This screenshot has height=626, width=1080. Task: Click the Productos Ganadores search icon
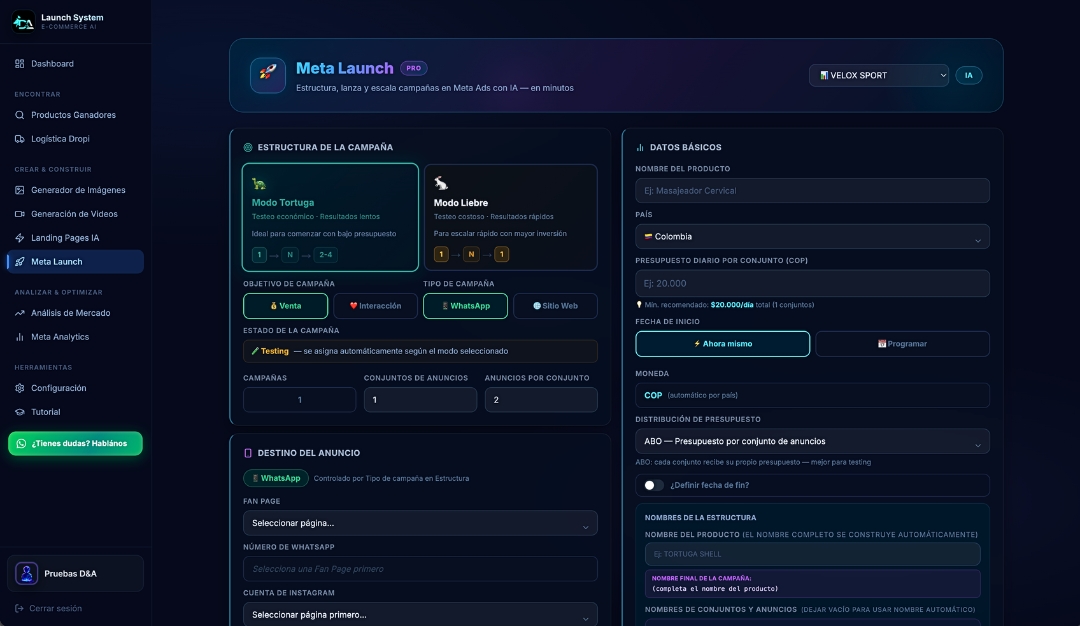pyautogui.click(x=19, y=115)
